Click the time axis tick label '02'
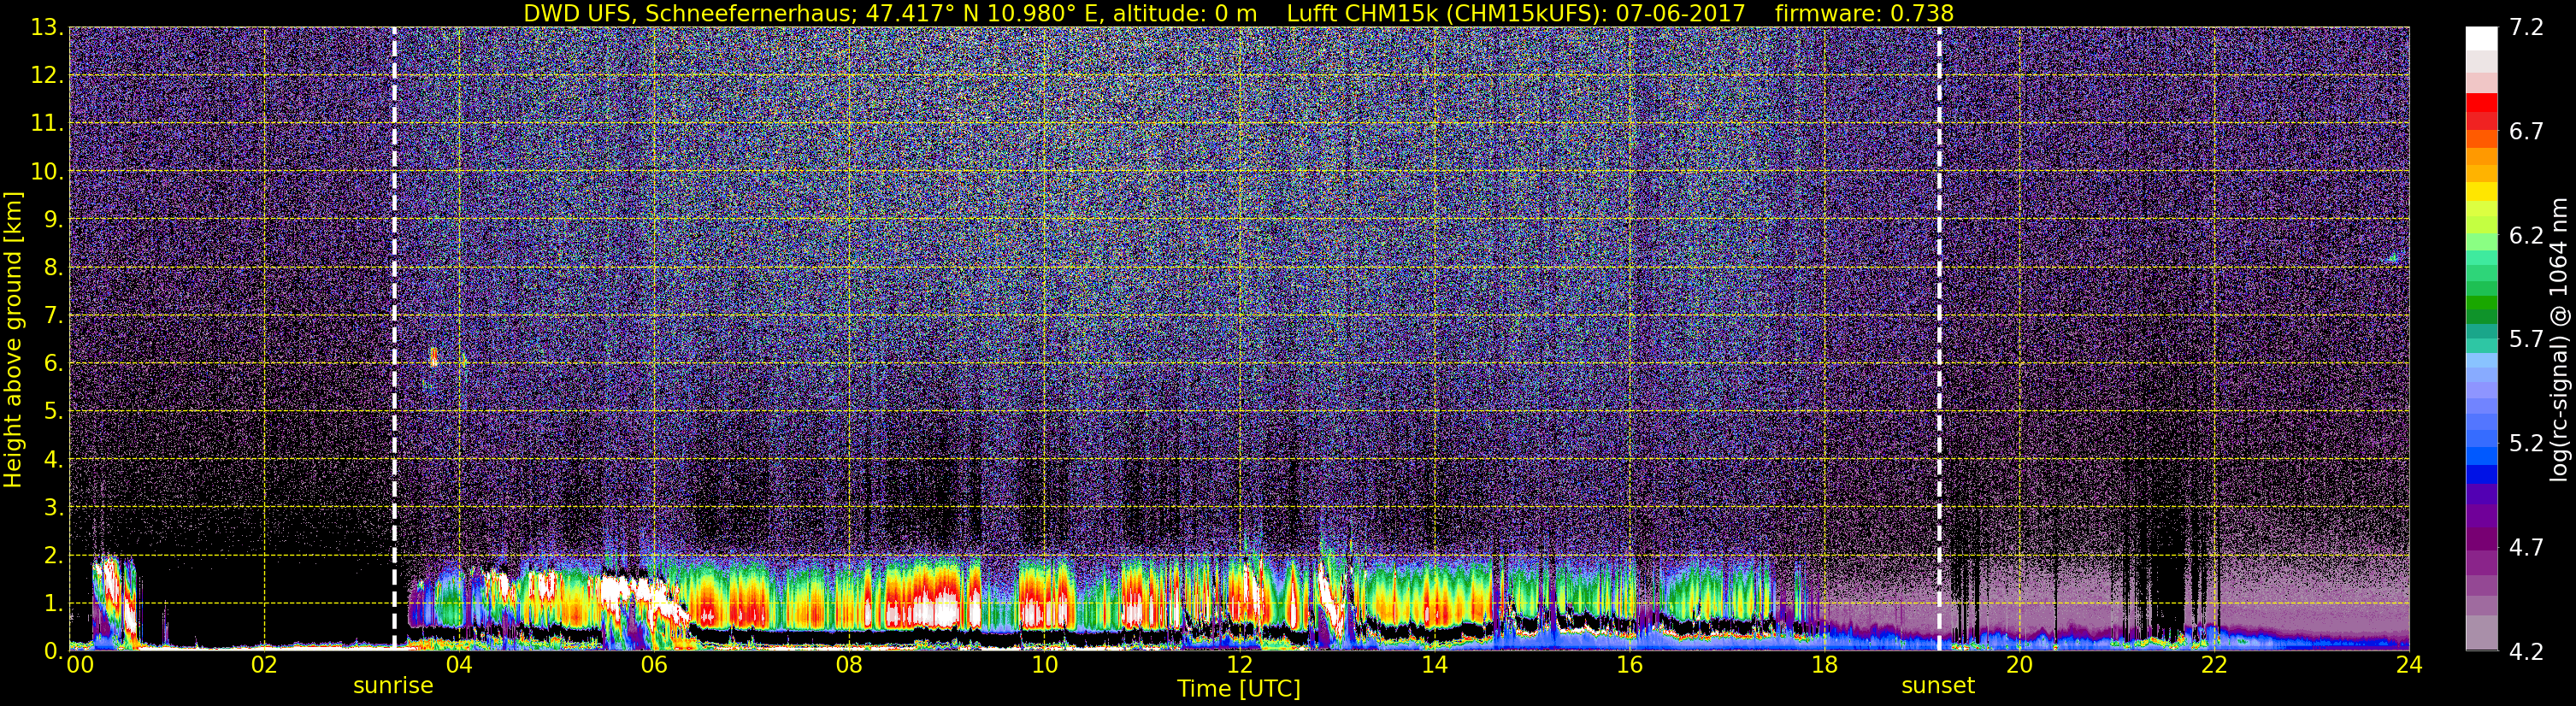The height and width of the screenshot is (706, 2576). (x=264, y=665)
